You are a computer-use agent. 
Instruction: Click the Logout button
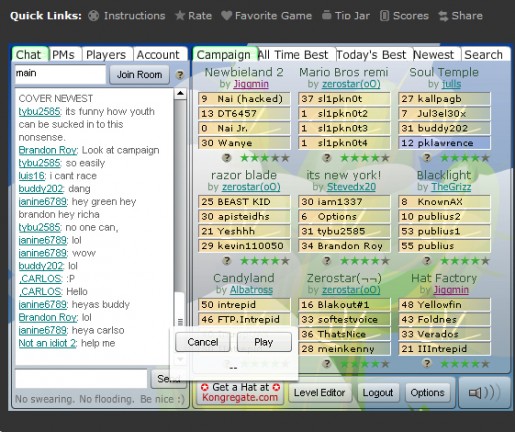pyautogui.click(x=378, y=393)
